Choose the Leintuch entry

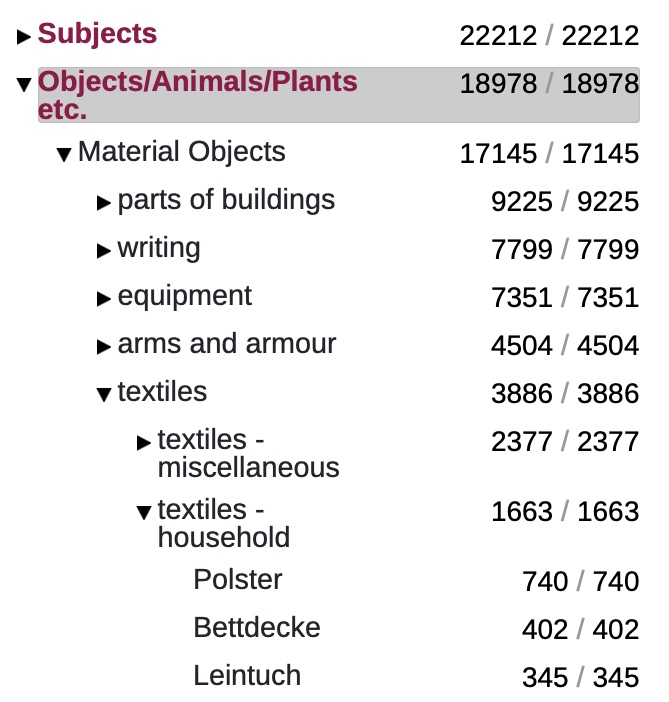click(x=247, y=676)
